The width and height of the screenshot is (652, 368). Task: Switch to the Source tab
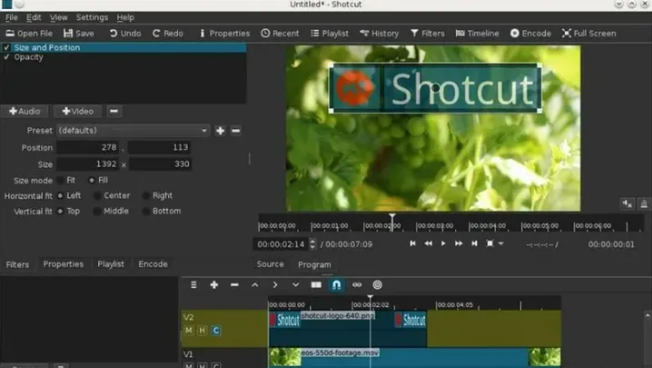[x=270, y=264]
